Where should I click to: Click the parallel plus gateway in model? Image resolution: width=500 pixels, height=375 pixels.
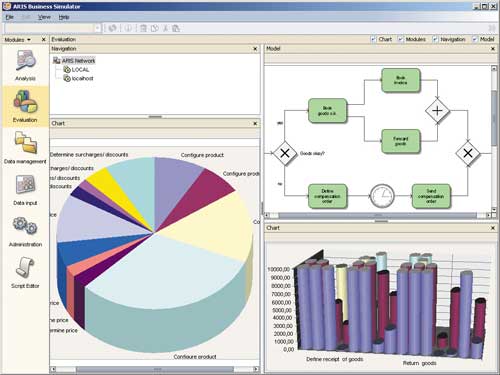437,111
